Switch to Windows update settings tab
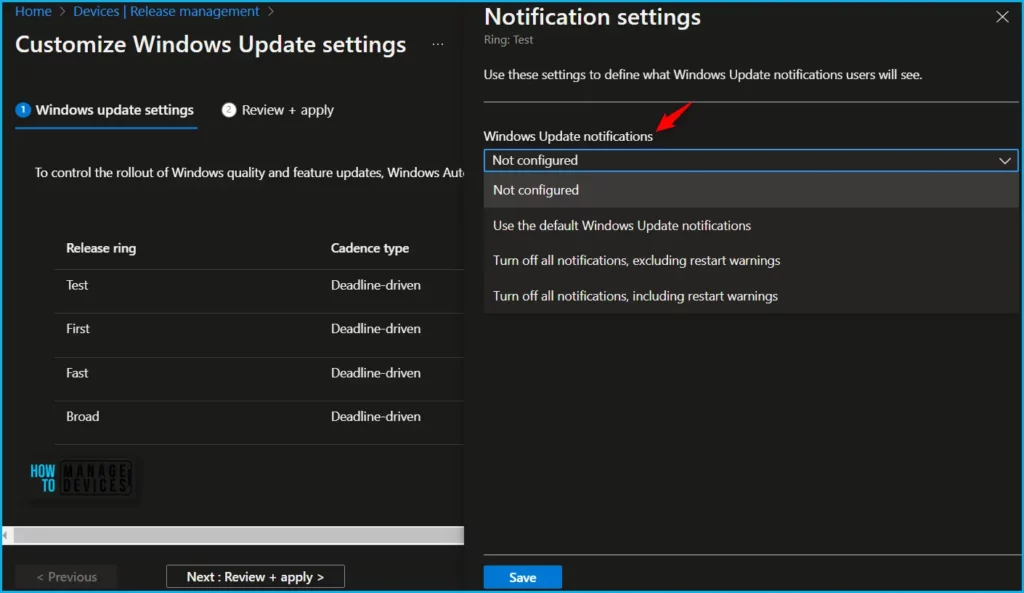Image resolution: width=1024 pixels, height=593 pixels. pos(106,110)
